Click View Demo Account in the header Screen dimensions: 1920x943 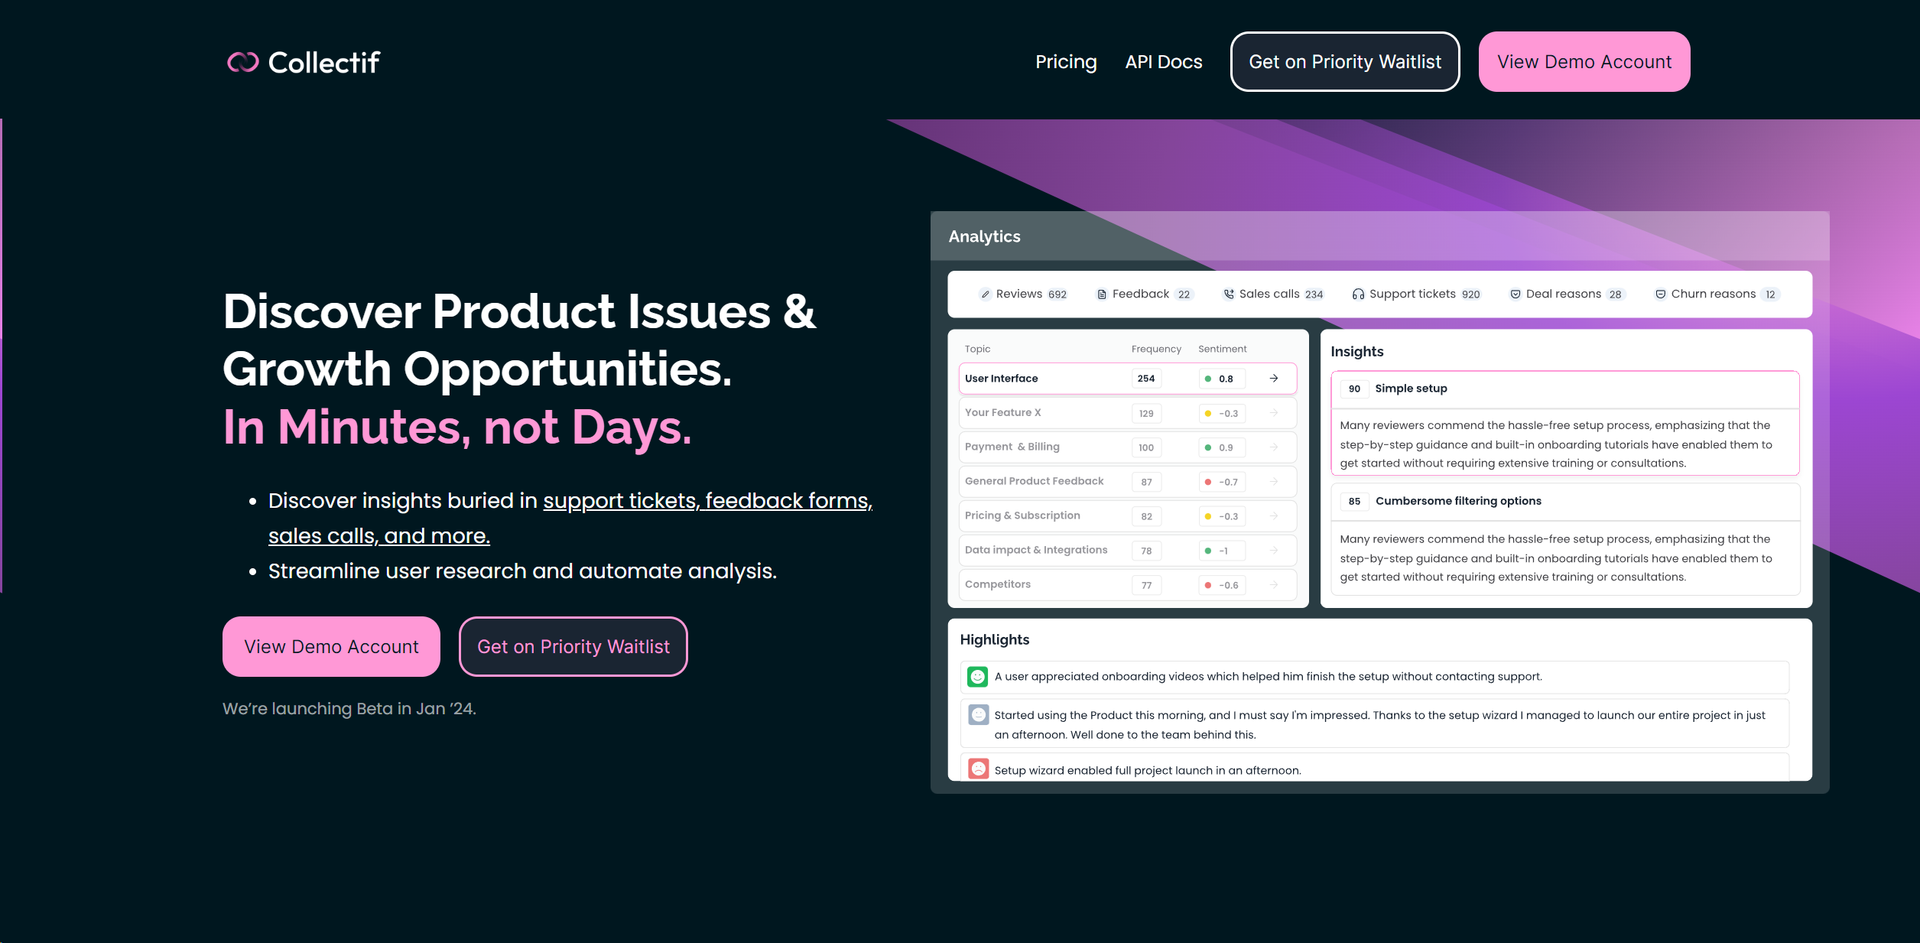tap(1584, 62)
